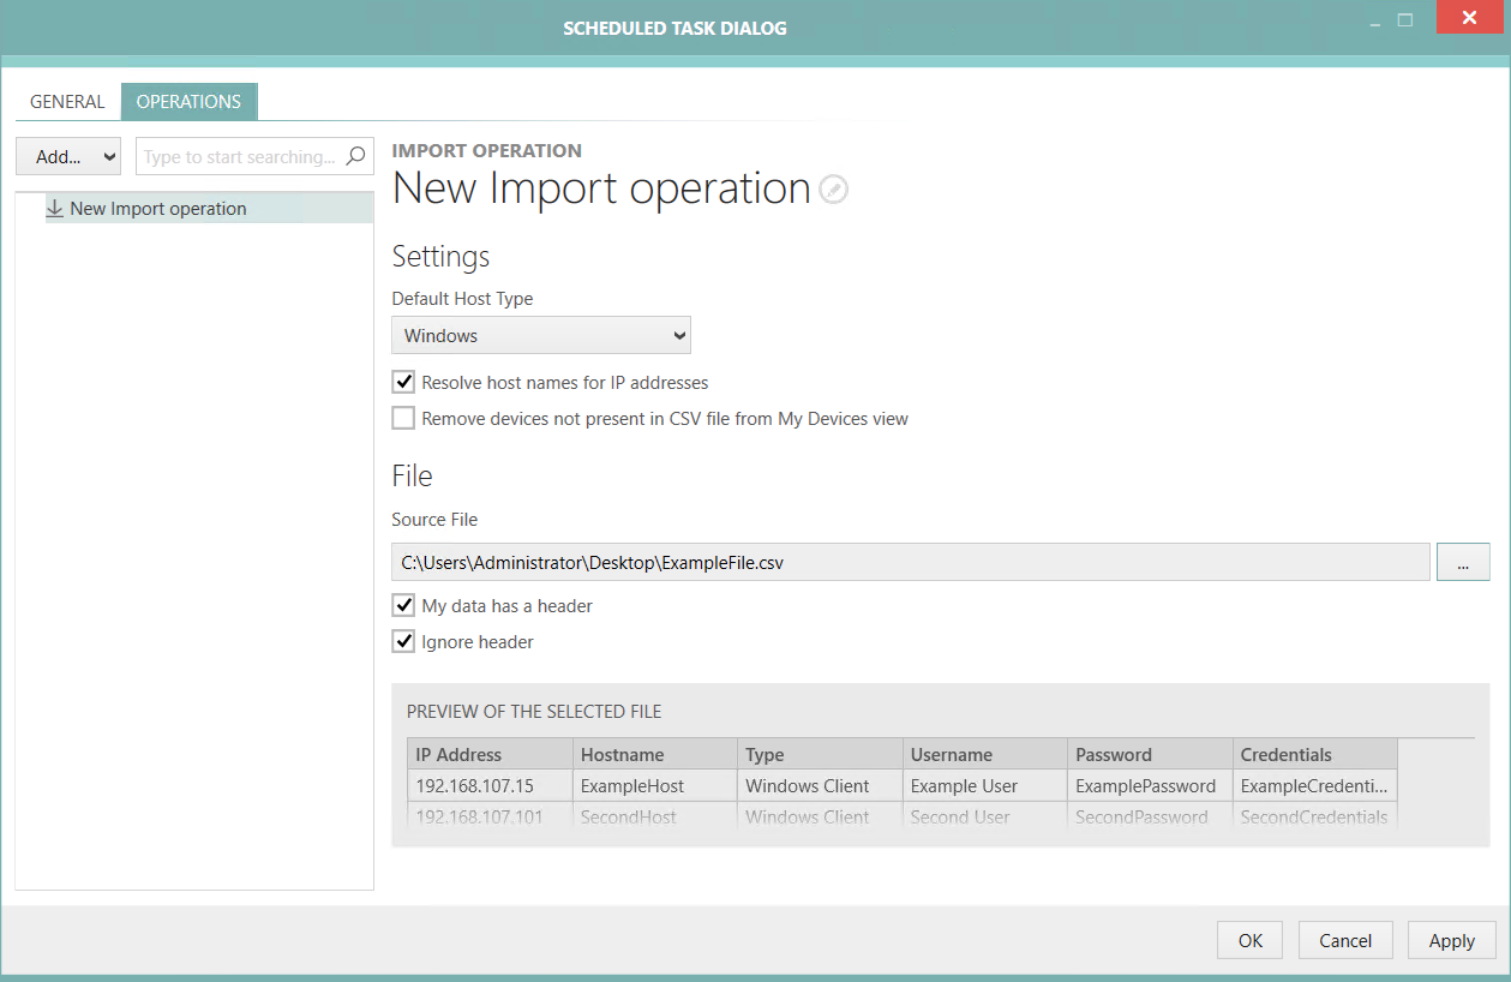Click the import arrow icon in operations list
The image size is (1511, 982).
[x=55, y=208]
